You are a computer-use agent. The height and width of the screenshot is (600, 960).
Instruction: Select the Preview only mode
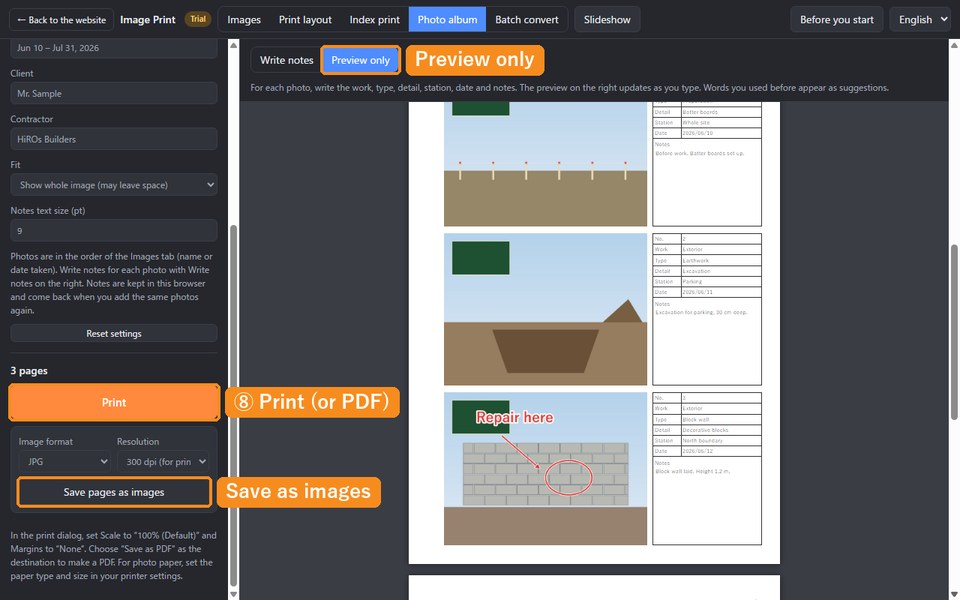pos(361,60)
